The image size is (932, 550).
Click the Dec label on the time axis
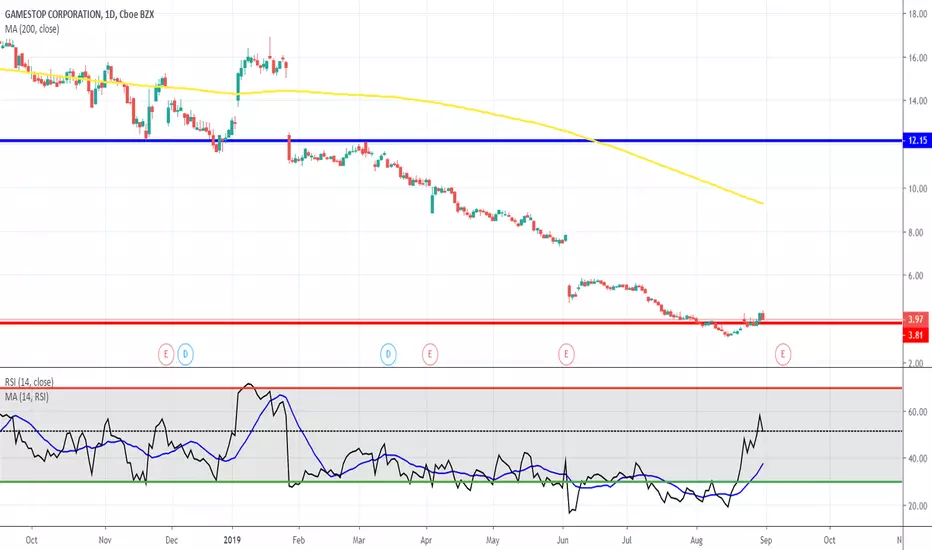(171, 540)
